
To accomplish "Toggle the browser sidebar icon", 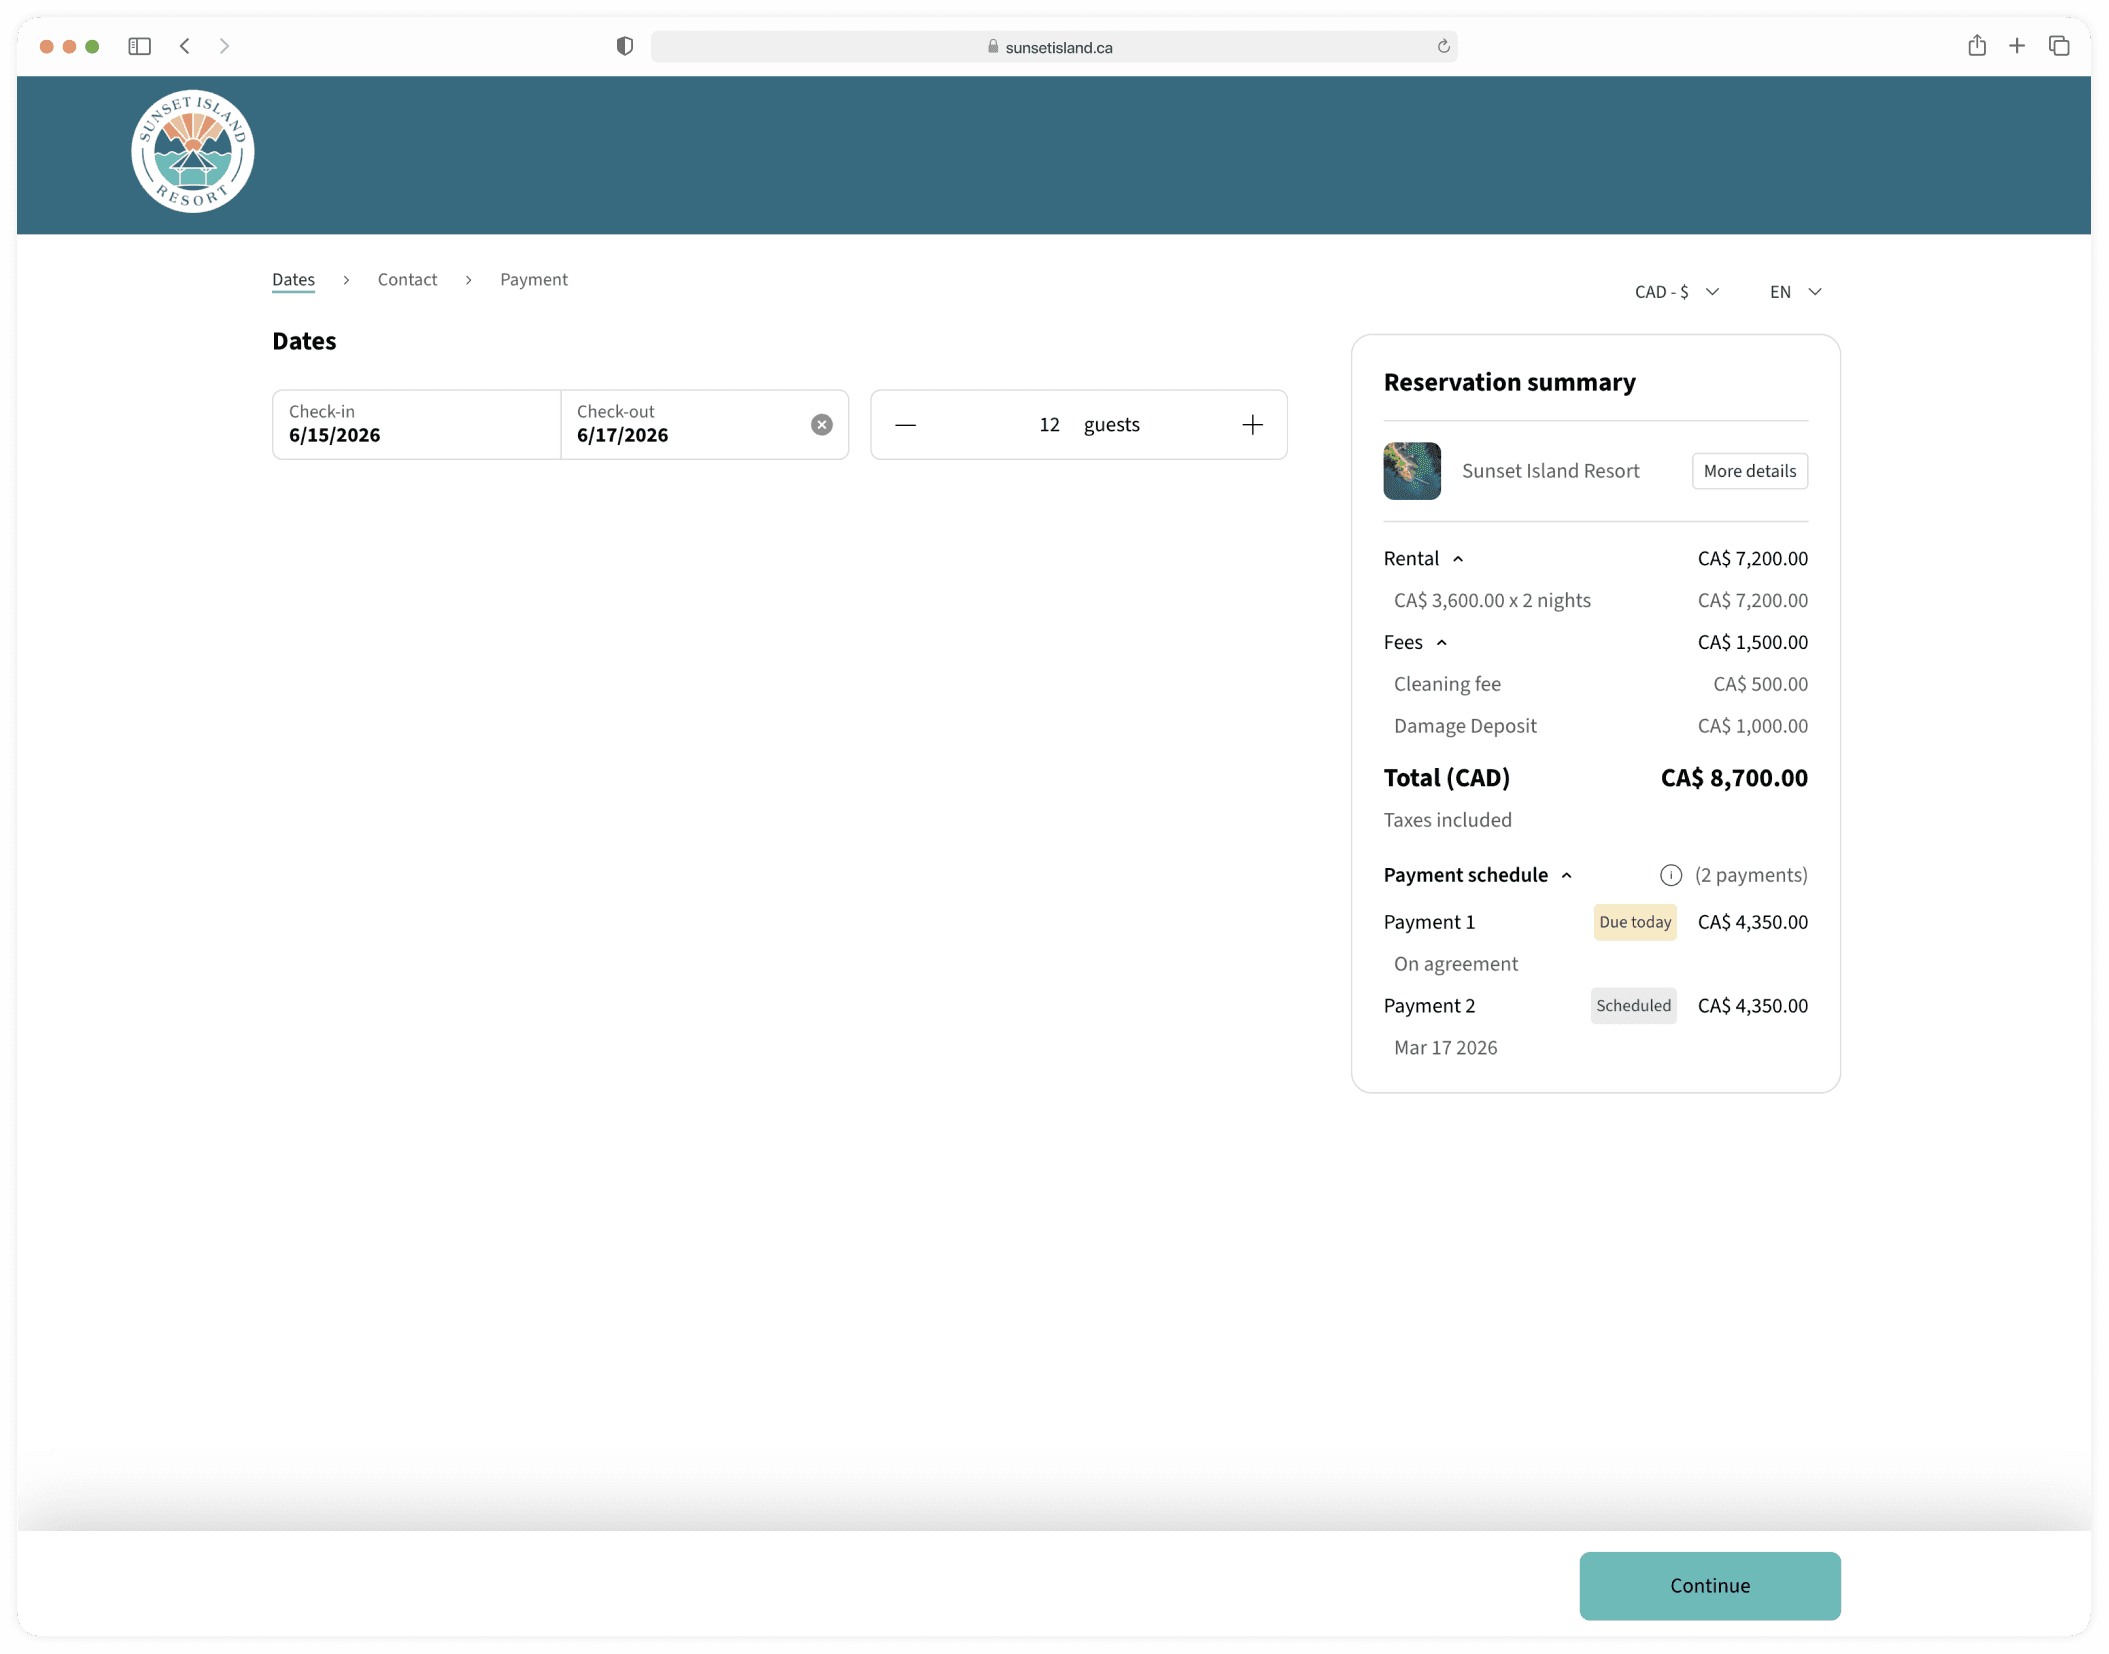I will point(139,46).
